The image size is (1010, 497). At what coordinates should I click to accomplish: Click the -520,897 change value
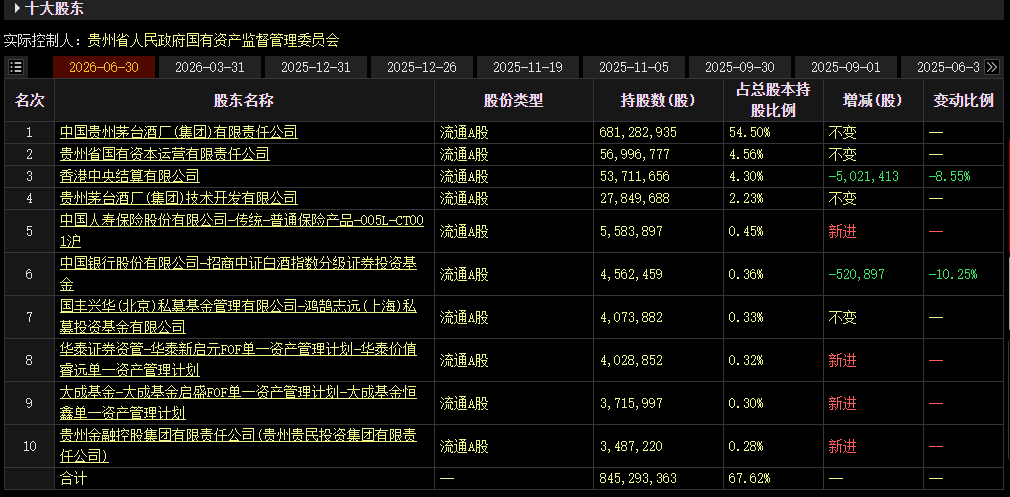pos(857,274)
